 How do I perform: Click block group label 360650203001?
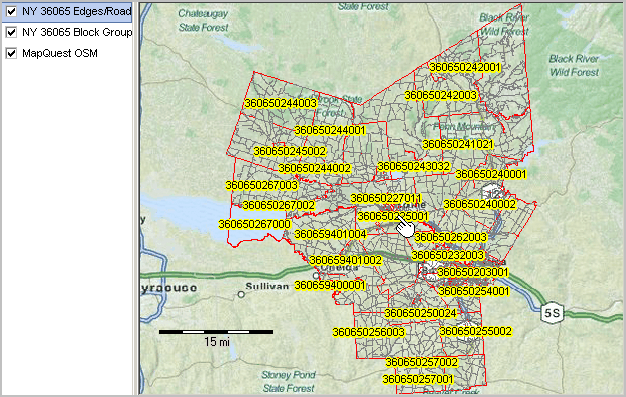tap(473, 272)
